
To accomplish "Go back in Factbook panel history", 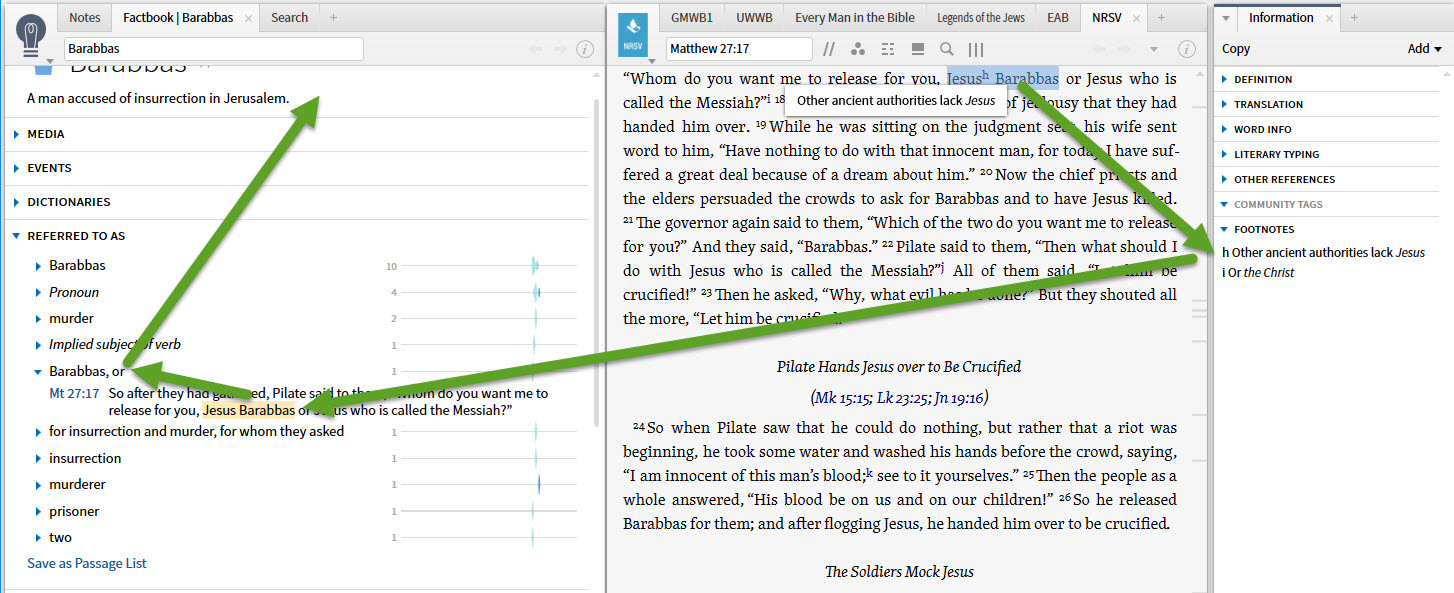I will [x=535, y=49].
